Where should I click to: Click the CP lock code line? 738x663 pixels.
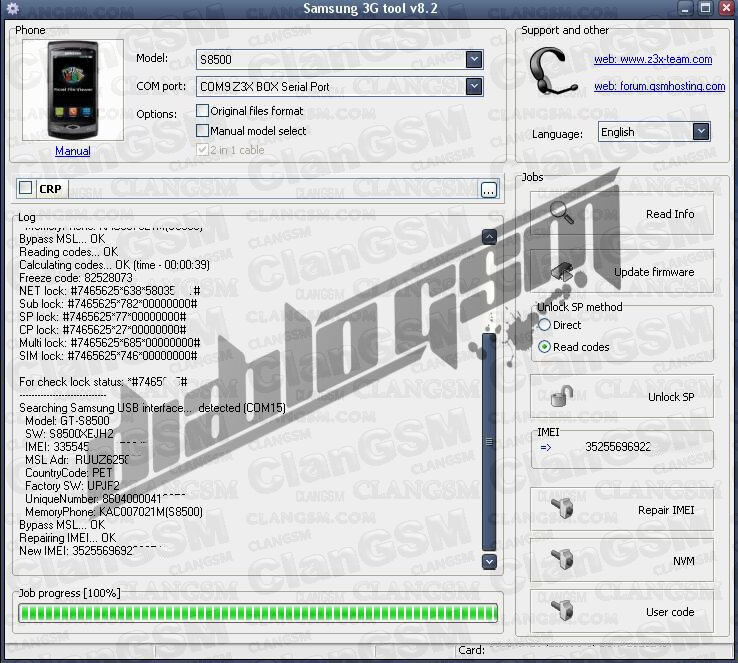pos(103,329)
